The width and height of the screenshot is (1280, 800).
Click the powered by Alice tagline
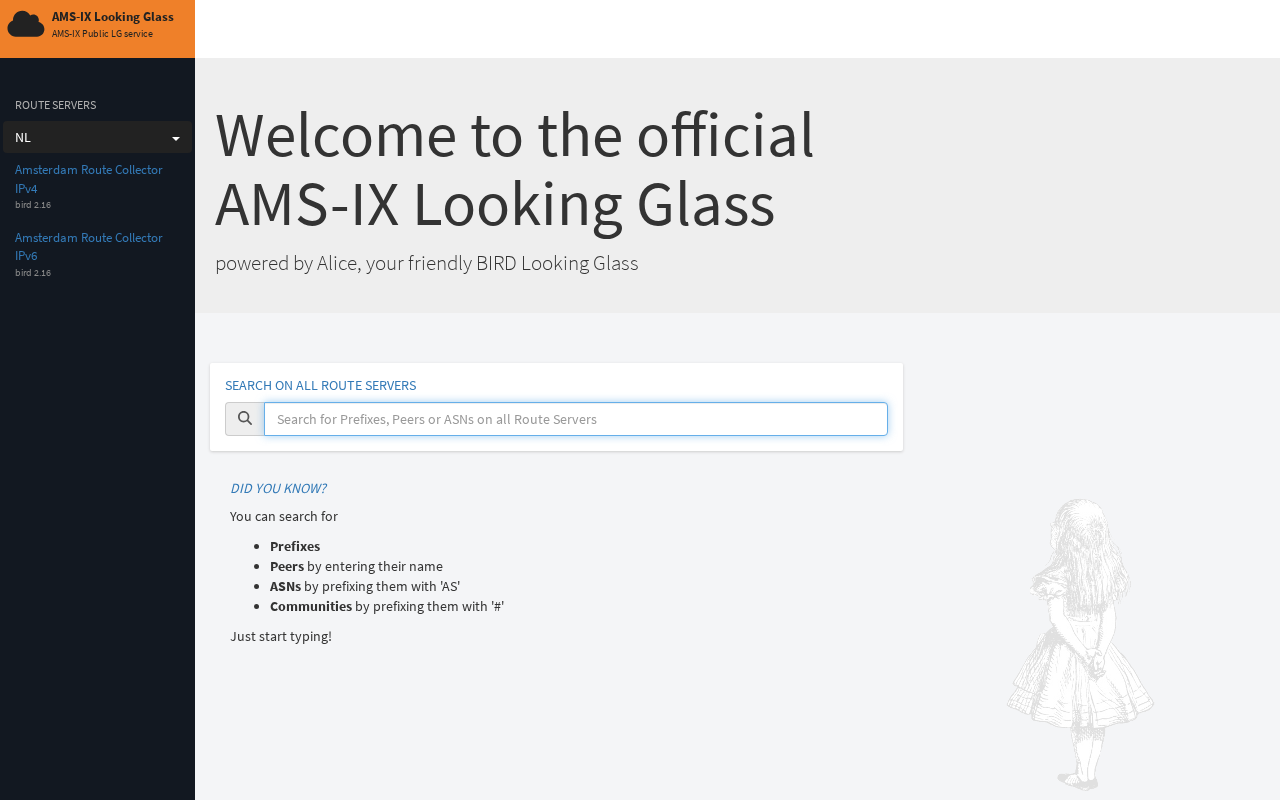[x=426, y=263]
